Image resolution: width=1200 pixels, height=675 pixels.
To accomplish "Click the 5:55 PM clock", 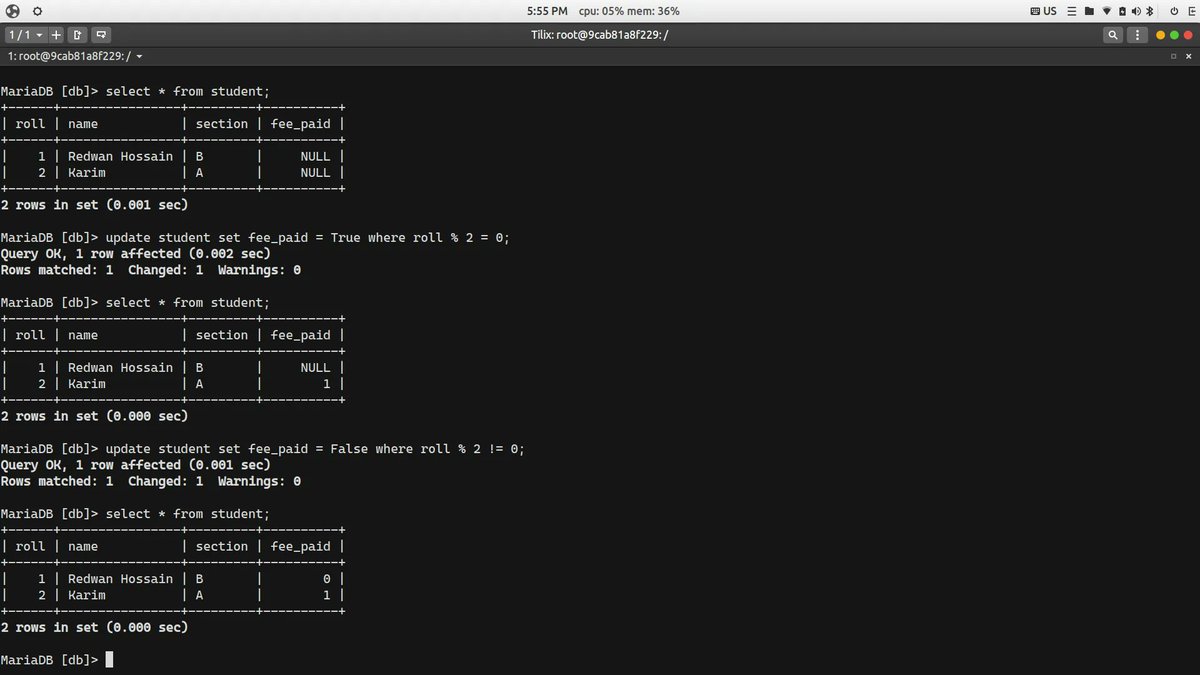I will coord(546,11).
